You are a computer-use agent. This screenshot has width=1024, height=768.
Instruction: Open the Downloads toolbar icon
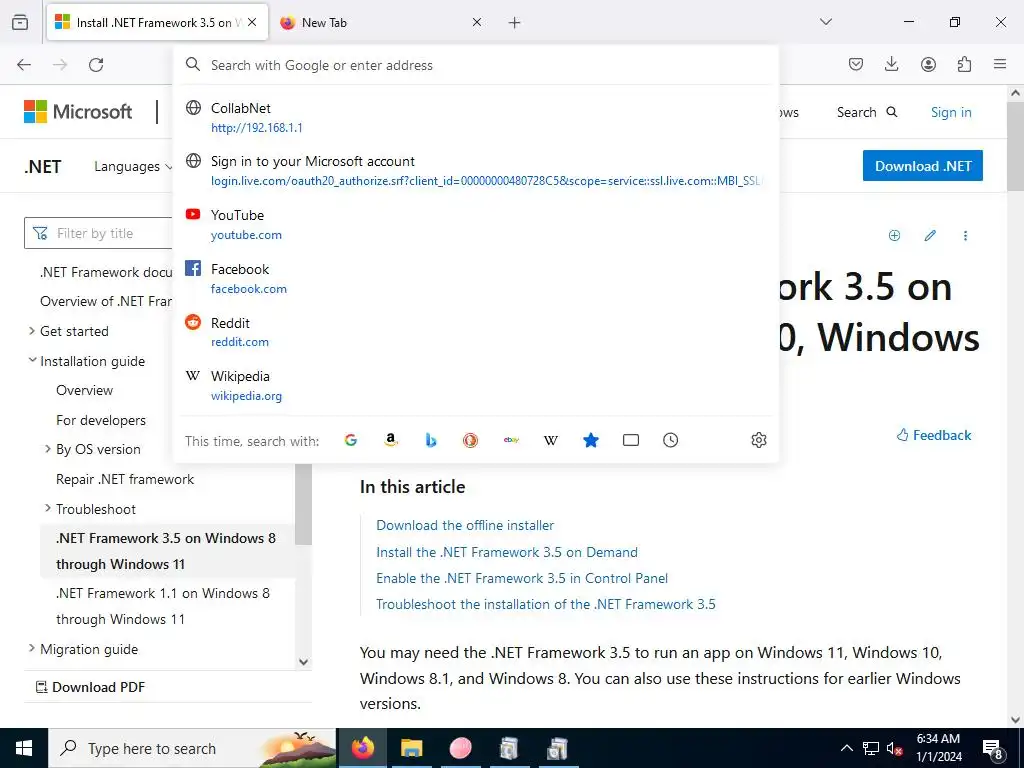pos(891,64)
